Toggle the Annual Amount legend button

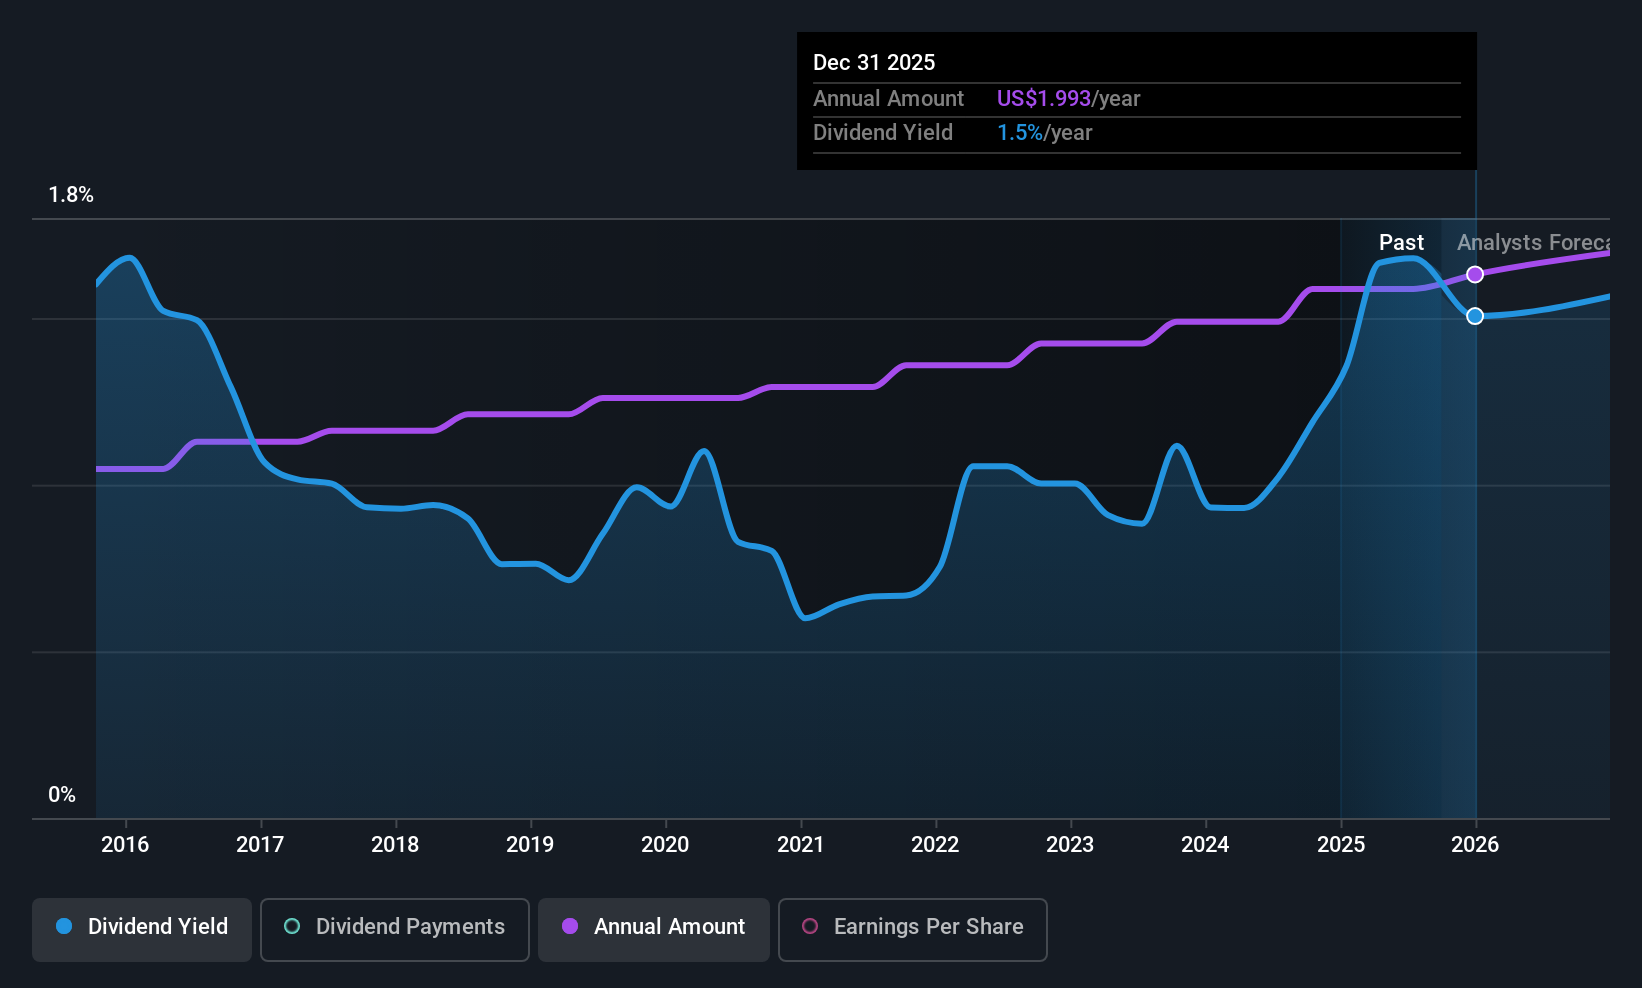tap(653, 929)
